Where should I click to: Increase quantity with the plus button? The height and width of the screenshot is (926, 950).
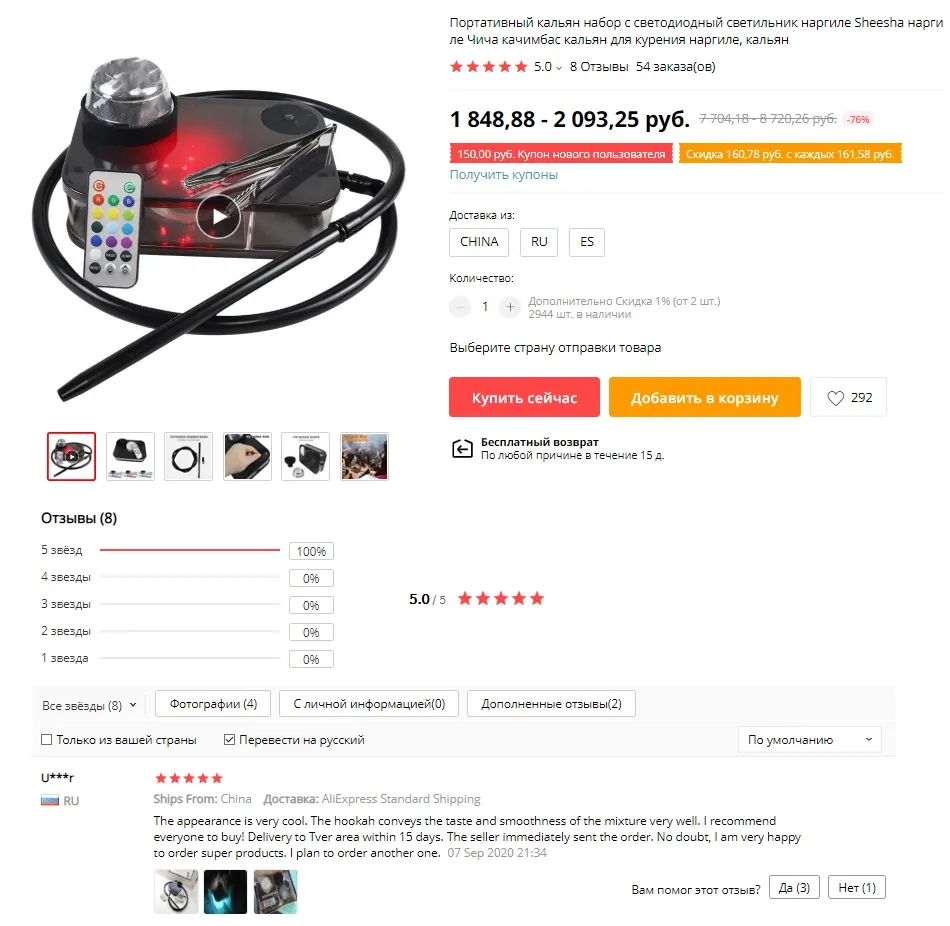pyautogui.click(x=510, y=307)
